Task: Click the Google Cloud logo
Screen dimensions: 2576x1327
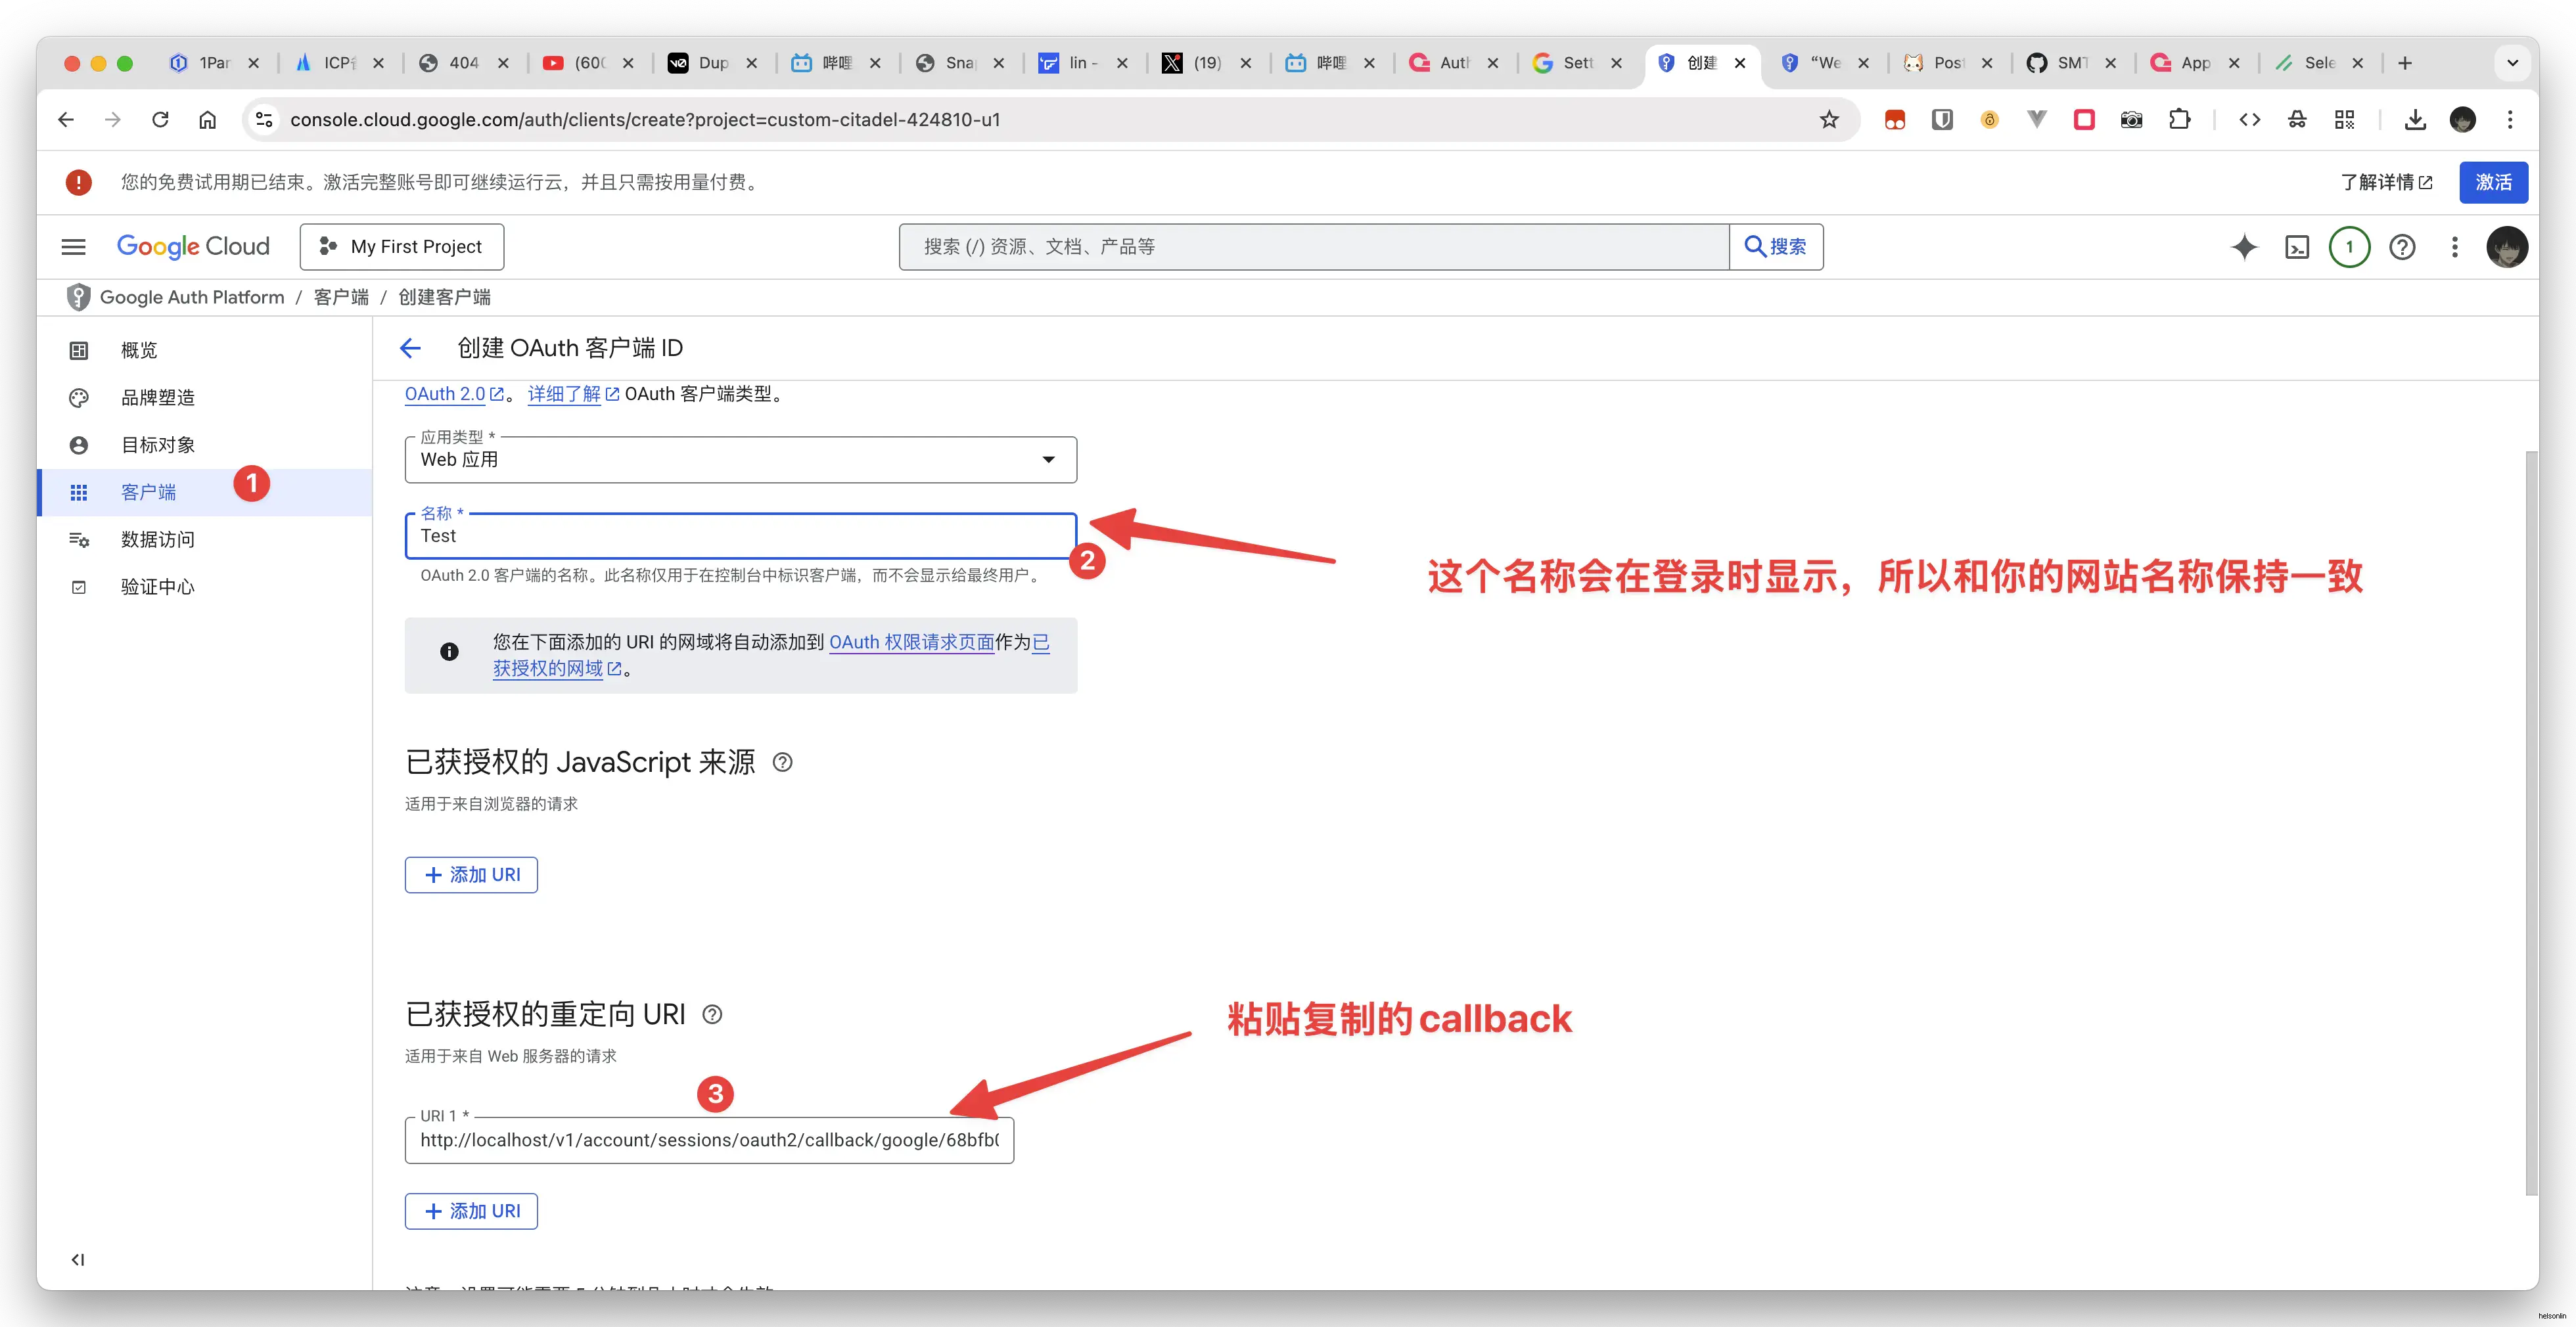Action: [x=193, y=247]
